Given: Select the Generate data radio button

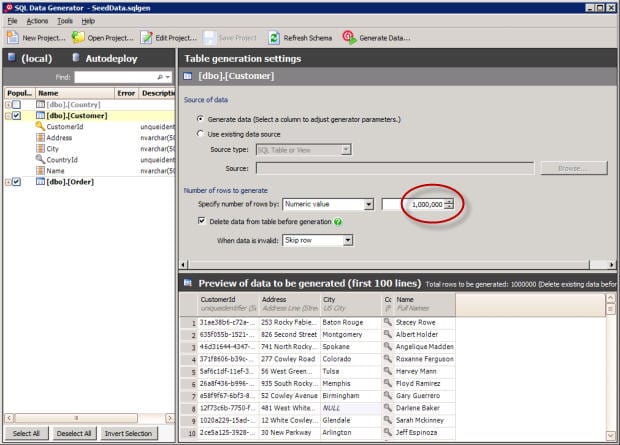Looking at the screenshot, I should coord(200,119).
